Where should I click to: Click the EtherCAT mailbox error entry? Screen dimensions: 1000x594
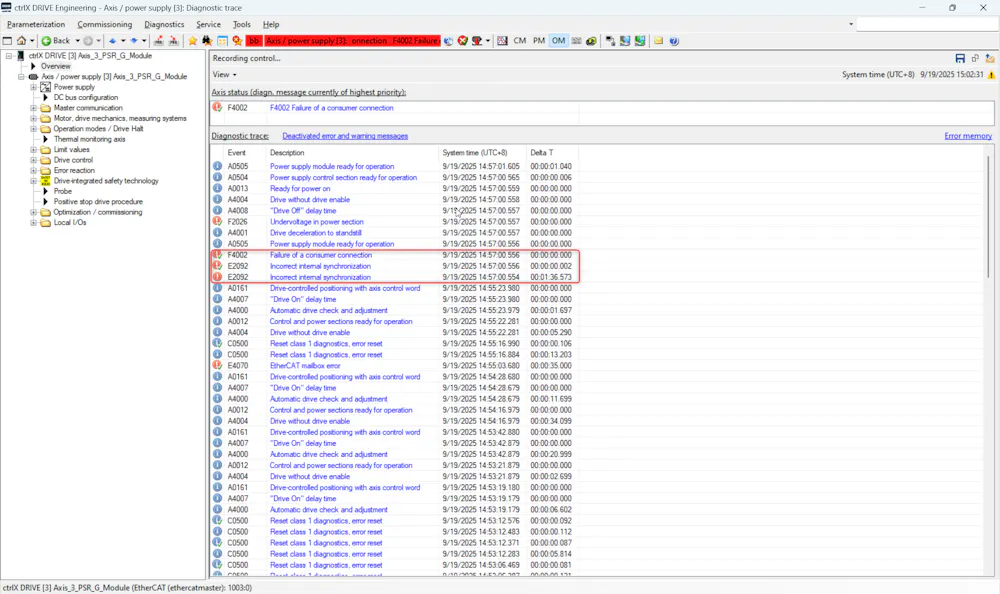[305, 366]
